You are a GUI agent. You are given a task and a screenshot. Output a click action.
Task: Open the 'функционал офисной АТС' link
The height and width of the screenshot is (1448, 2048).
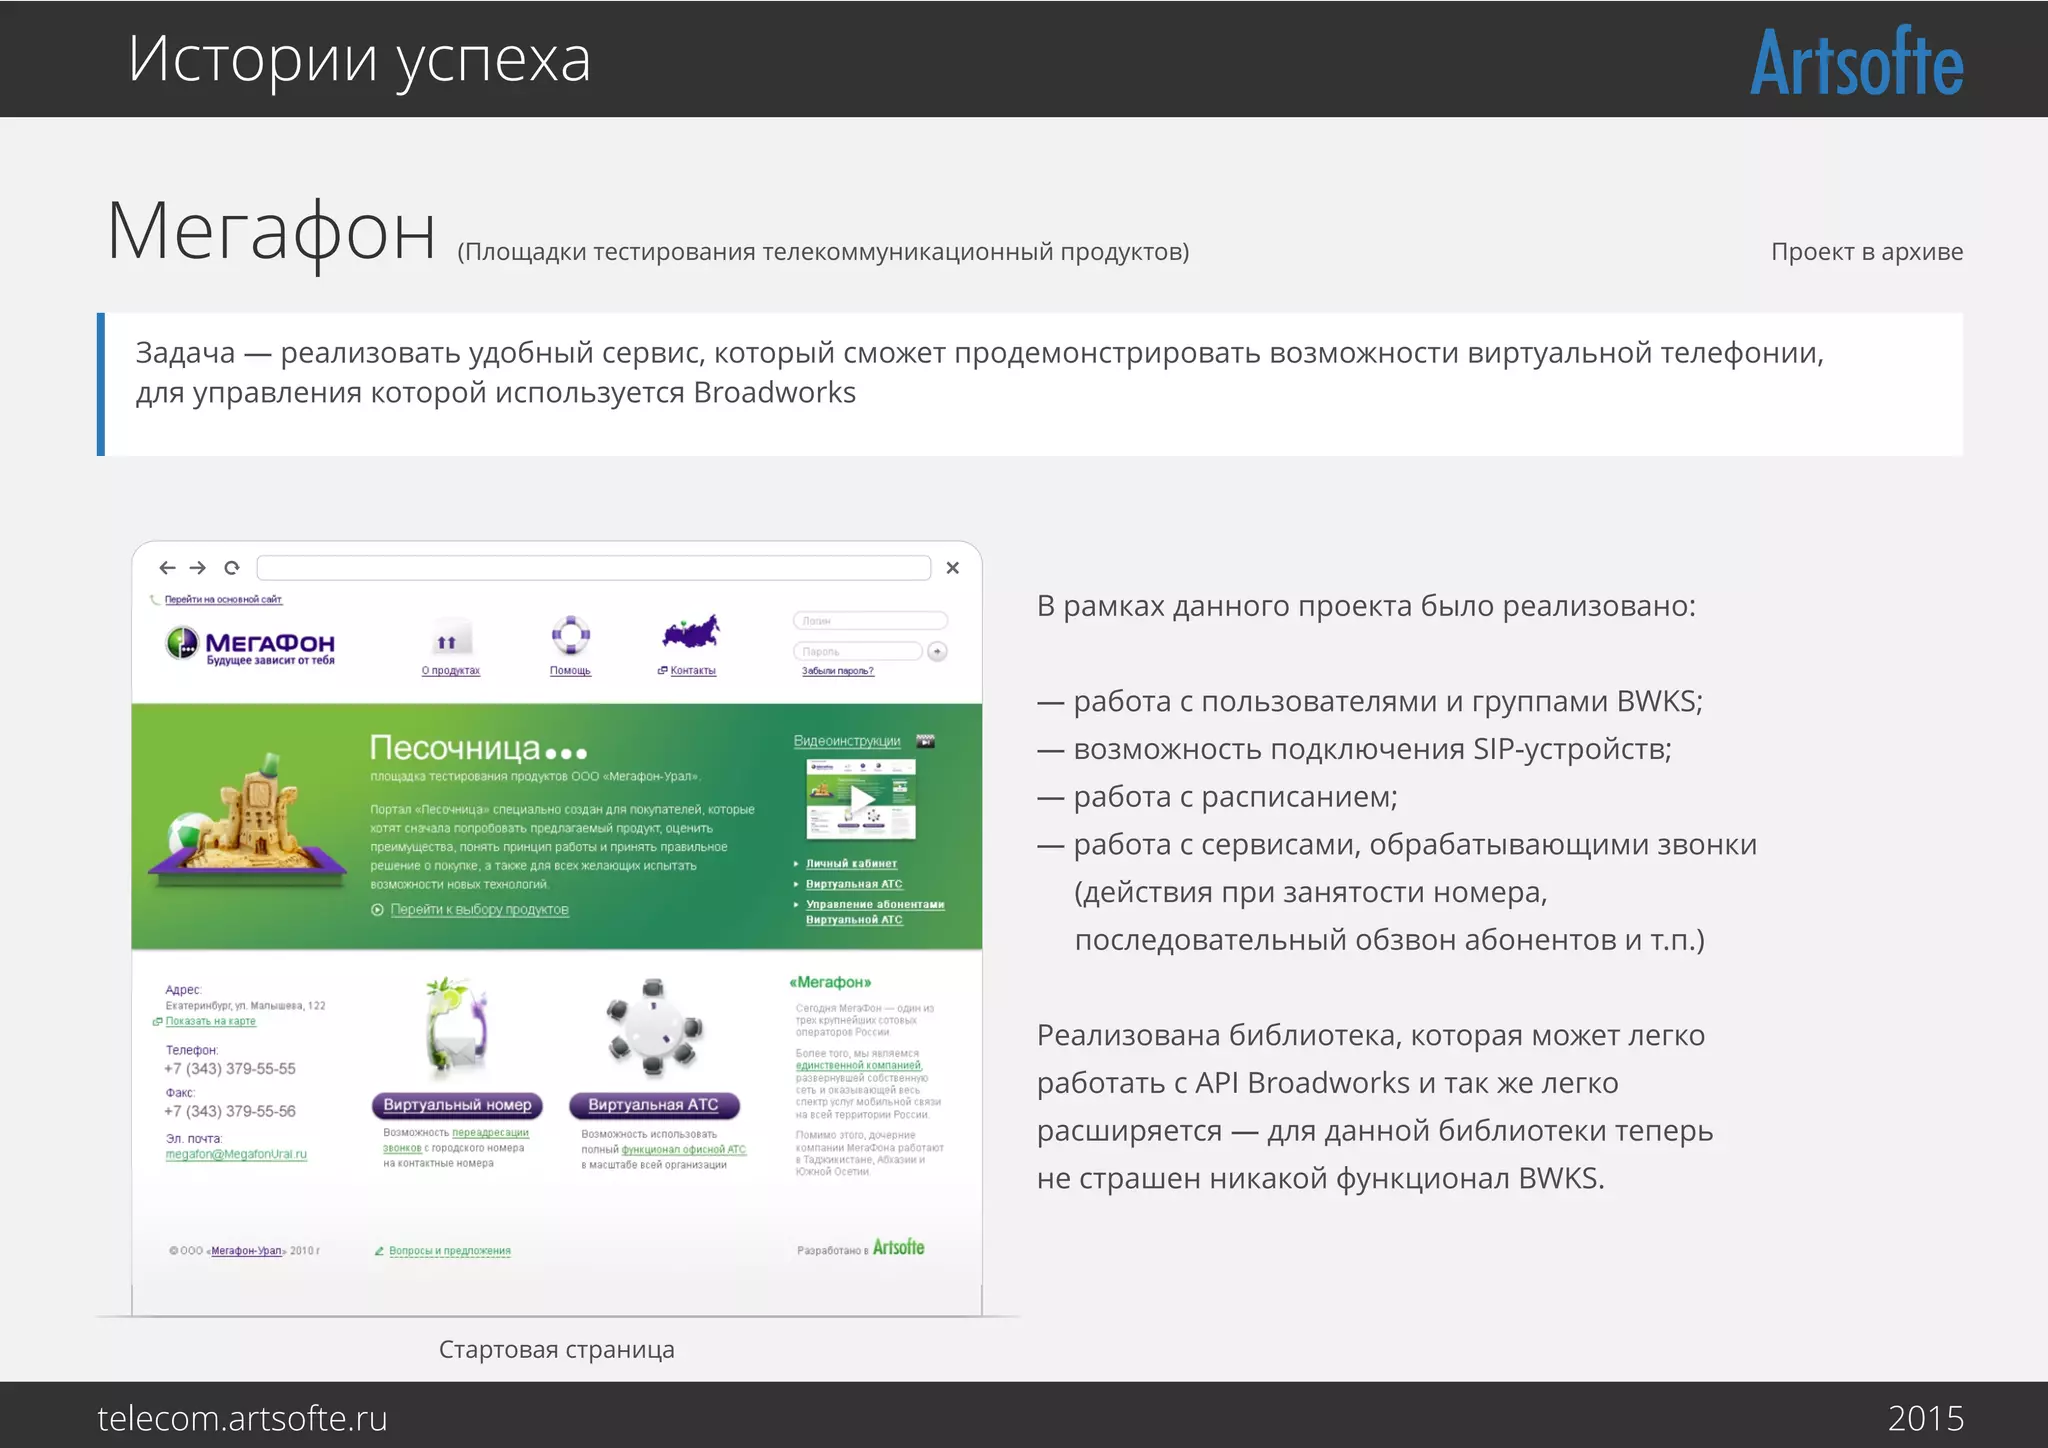[x=684, y=1149]
